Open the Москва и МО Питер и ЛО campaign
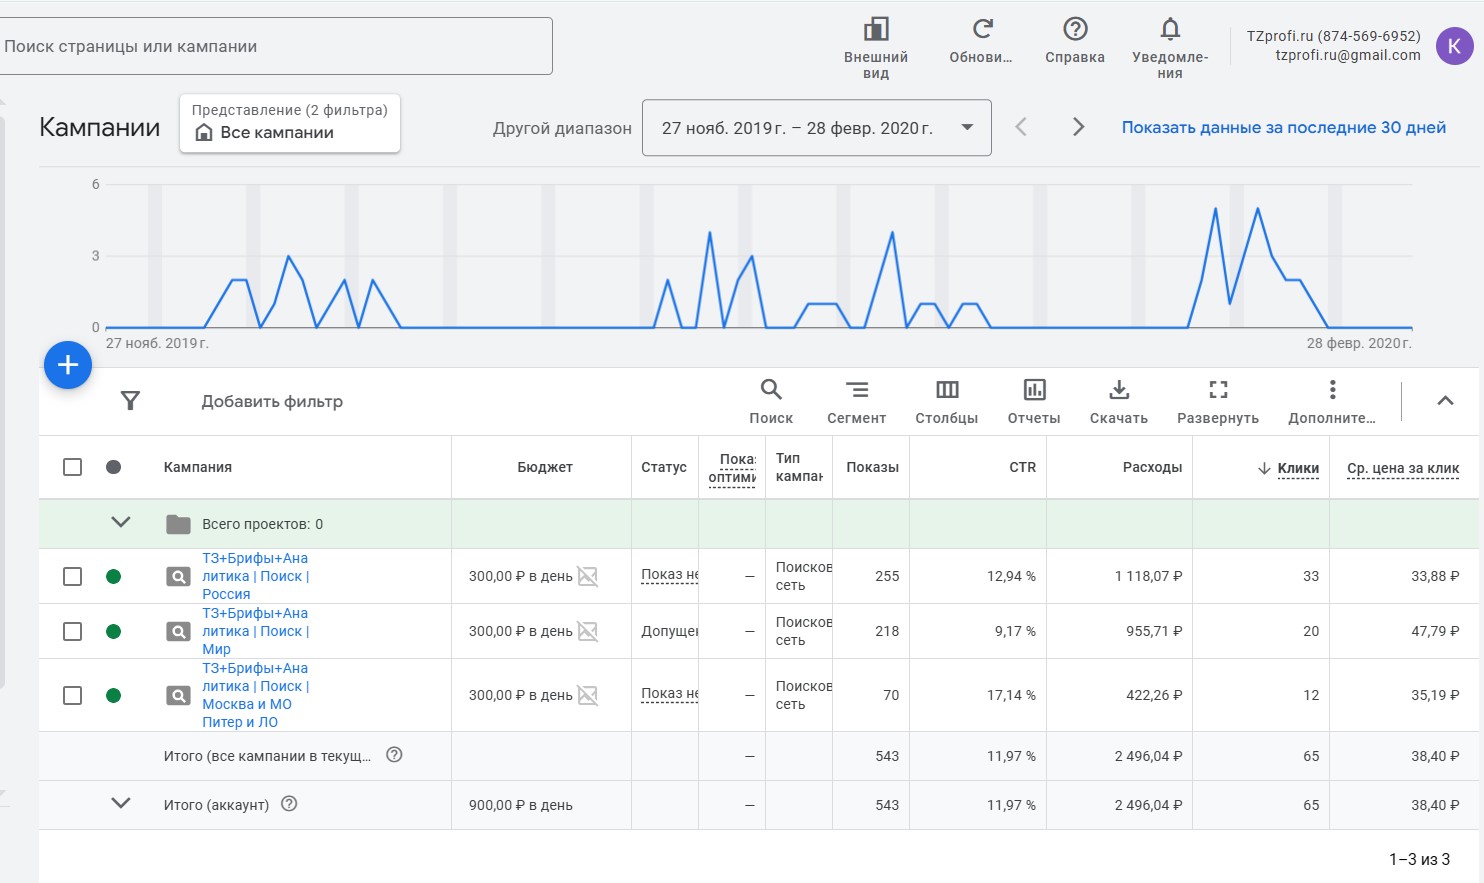This screenshot has width=1484, height=883. pos(256,695)
